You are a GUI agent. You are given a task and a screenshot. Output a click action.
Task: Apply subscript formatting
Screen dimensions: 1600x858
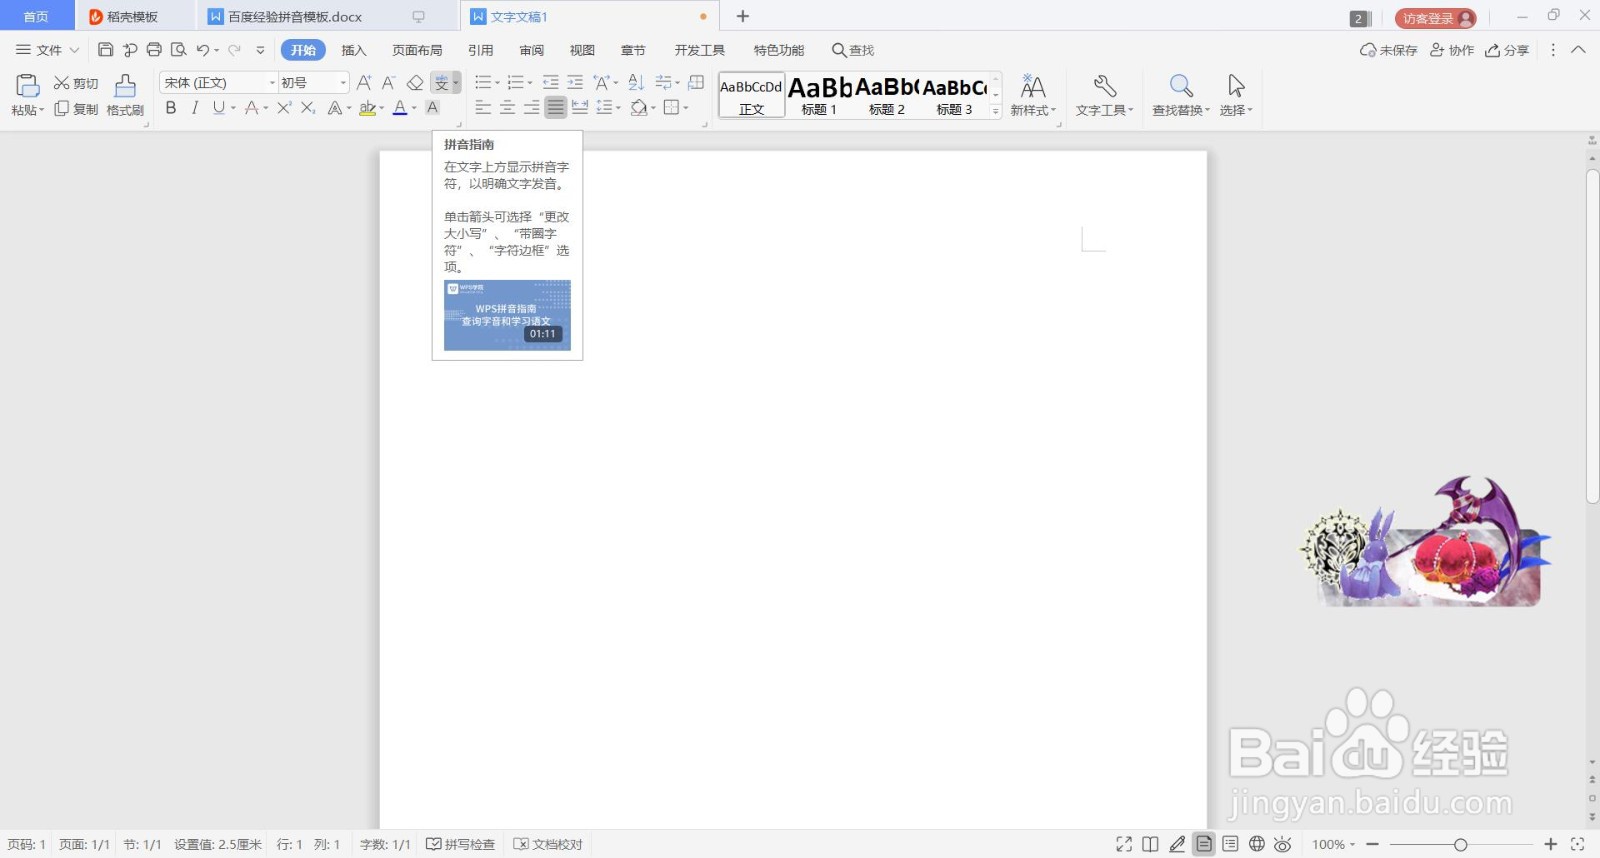[308, 108]
